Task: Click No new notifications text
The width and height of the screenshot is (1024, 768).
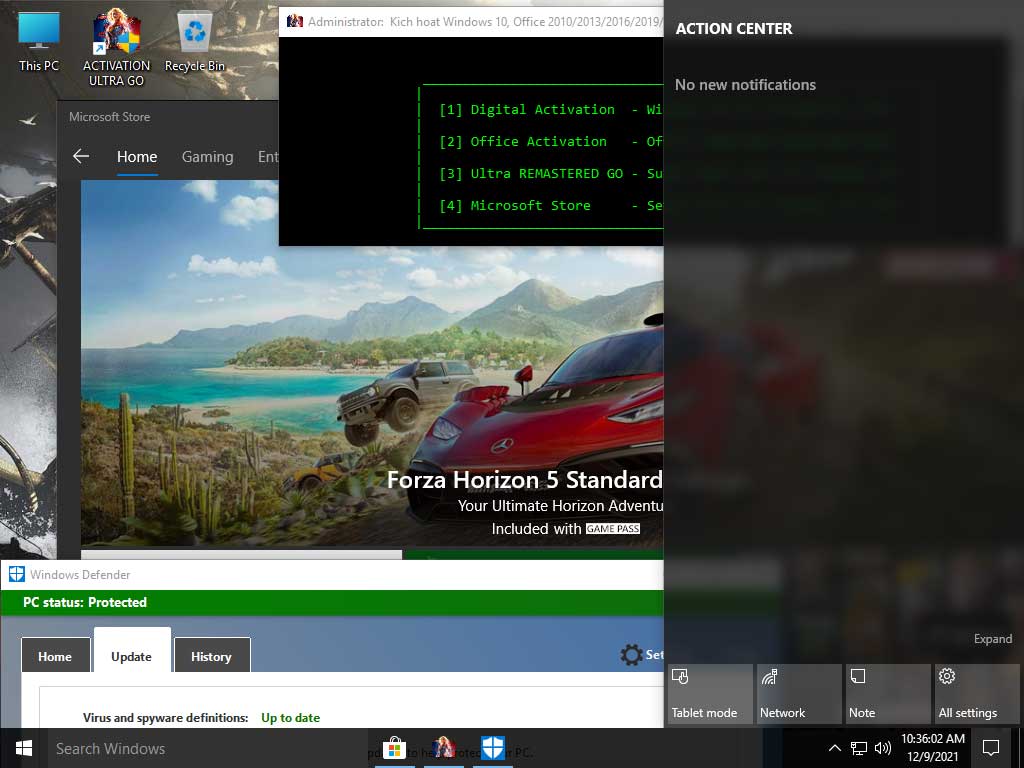Action: [745, 85]
